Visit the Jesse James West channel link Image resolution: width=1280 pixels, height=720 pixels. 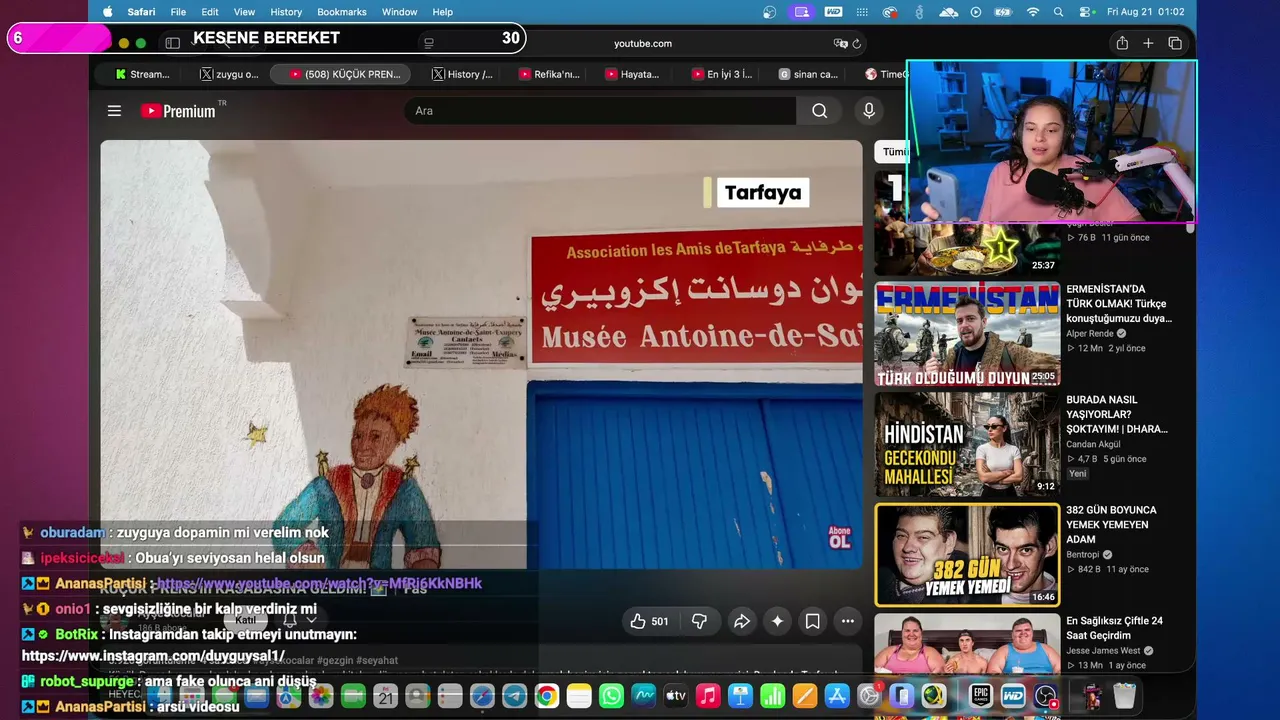tap(1104, 650)
